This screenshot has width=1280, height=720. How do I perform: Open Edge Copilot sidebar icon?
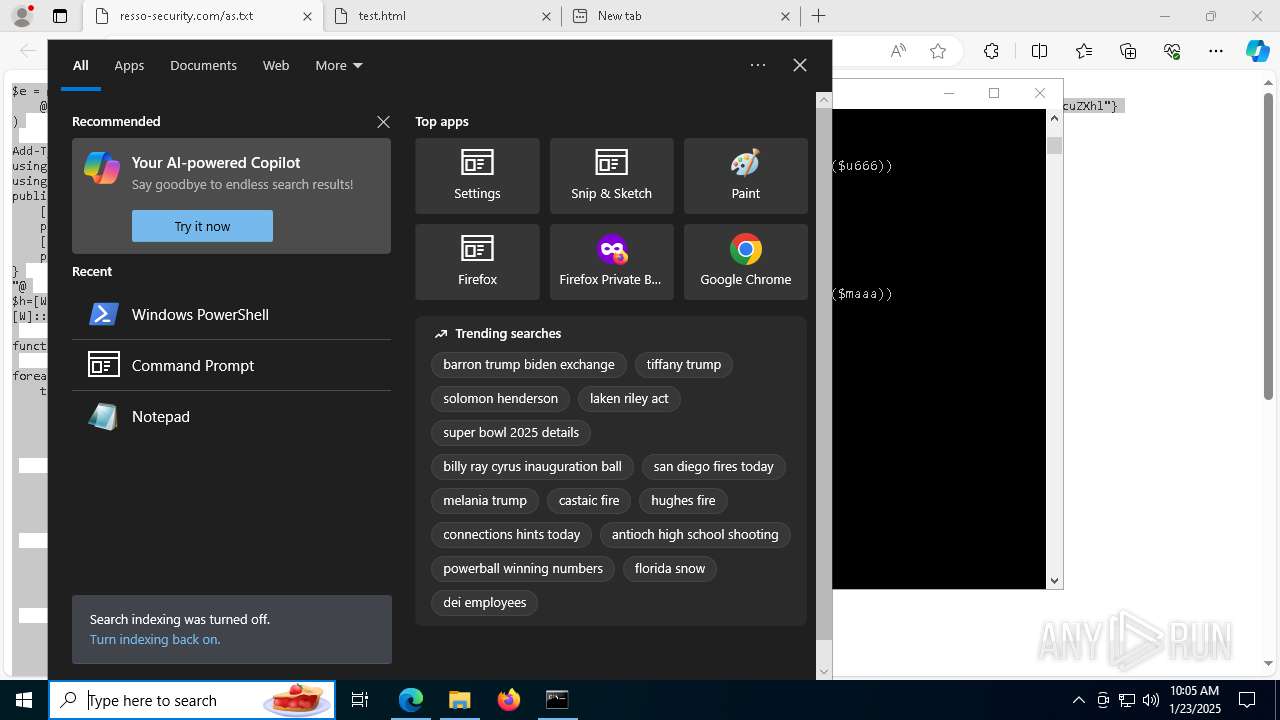coord(1258,51)
